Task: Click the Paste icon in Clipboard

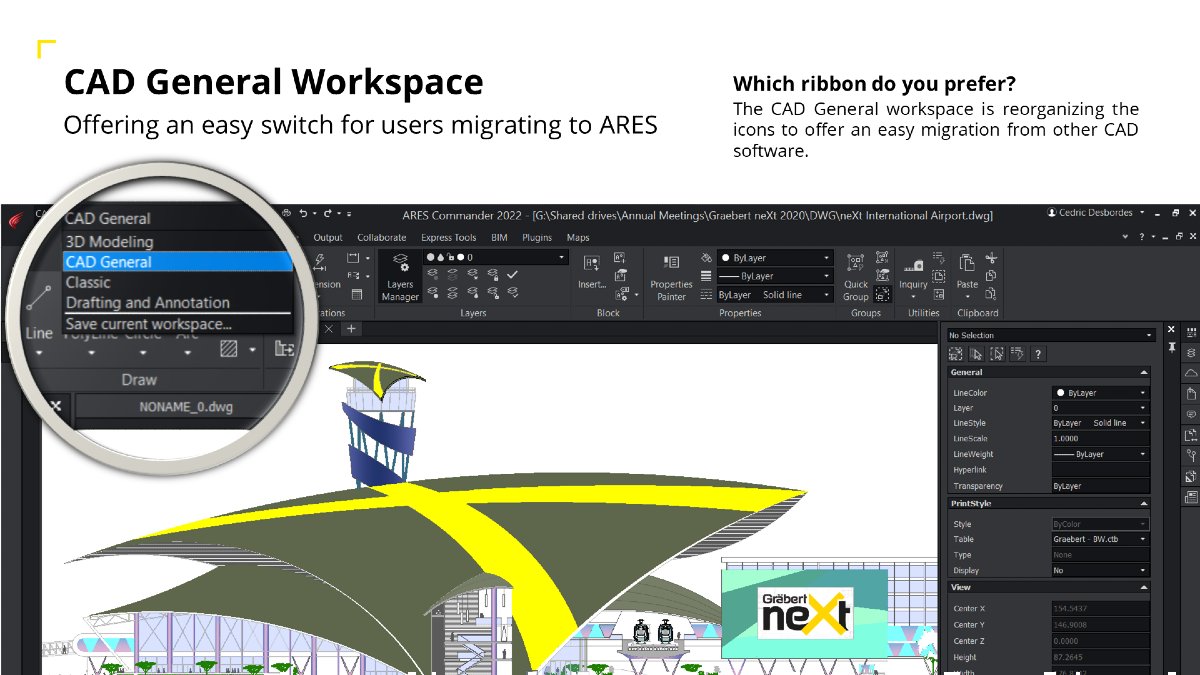Action: pyautogui.click(x=967, y=263)
